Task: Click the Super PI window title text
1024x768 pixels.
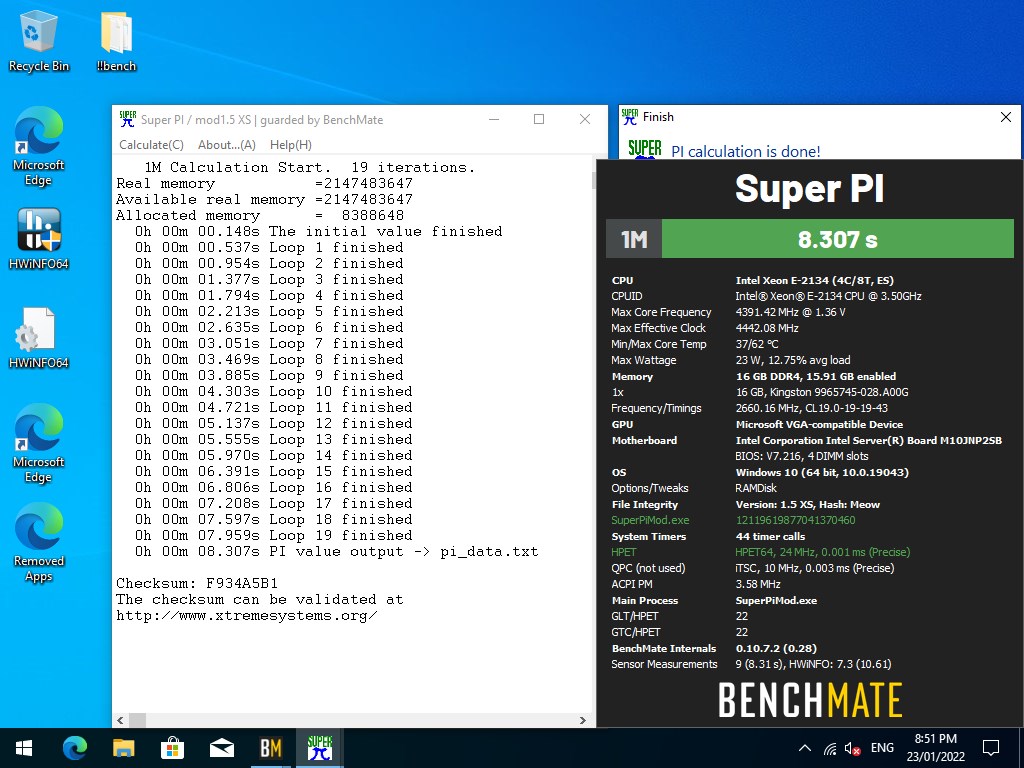Action: pyautogui.click(x=262, y=120)
